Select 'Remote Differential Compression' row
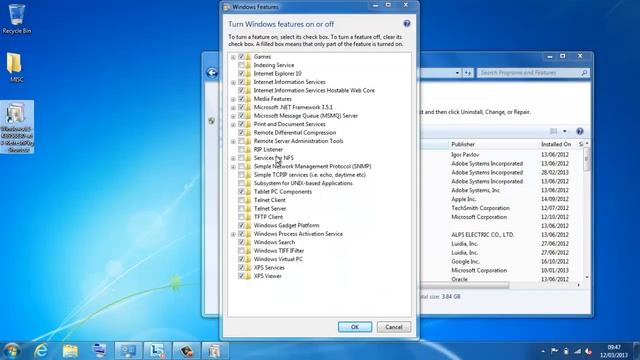 (x=295, y=133)
